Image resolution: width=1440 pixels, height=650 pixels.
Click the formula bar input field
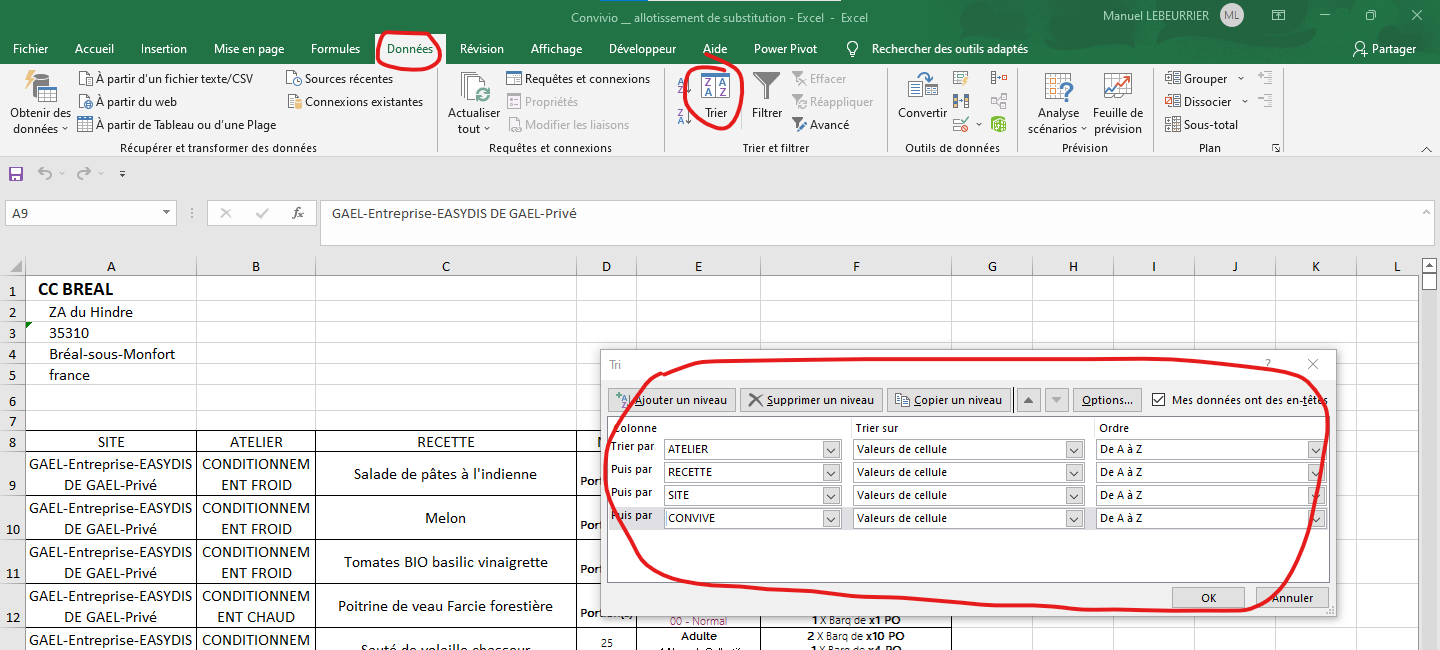(x=860, y=214)
